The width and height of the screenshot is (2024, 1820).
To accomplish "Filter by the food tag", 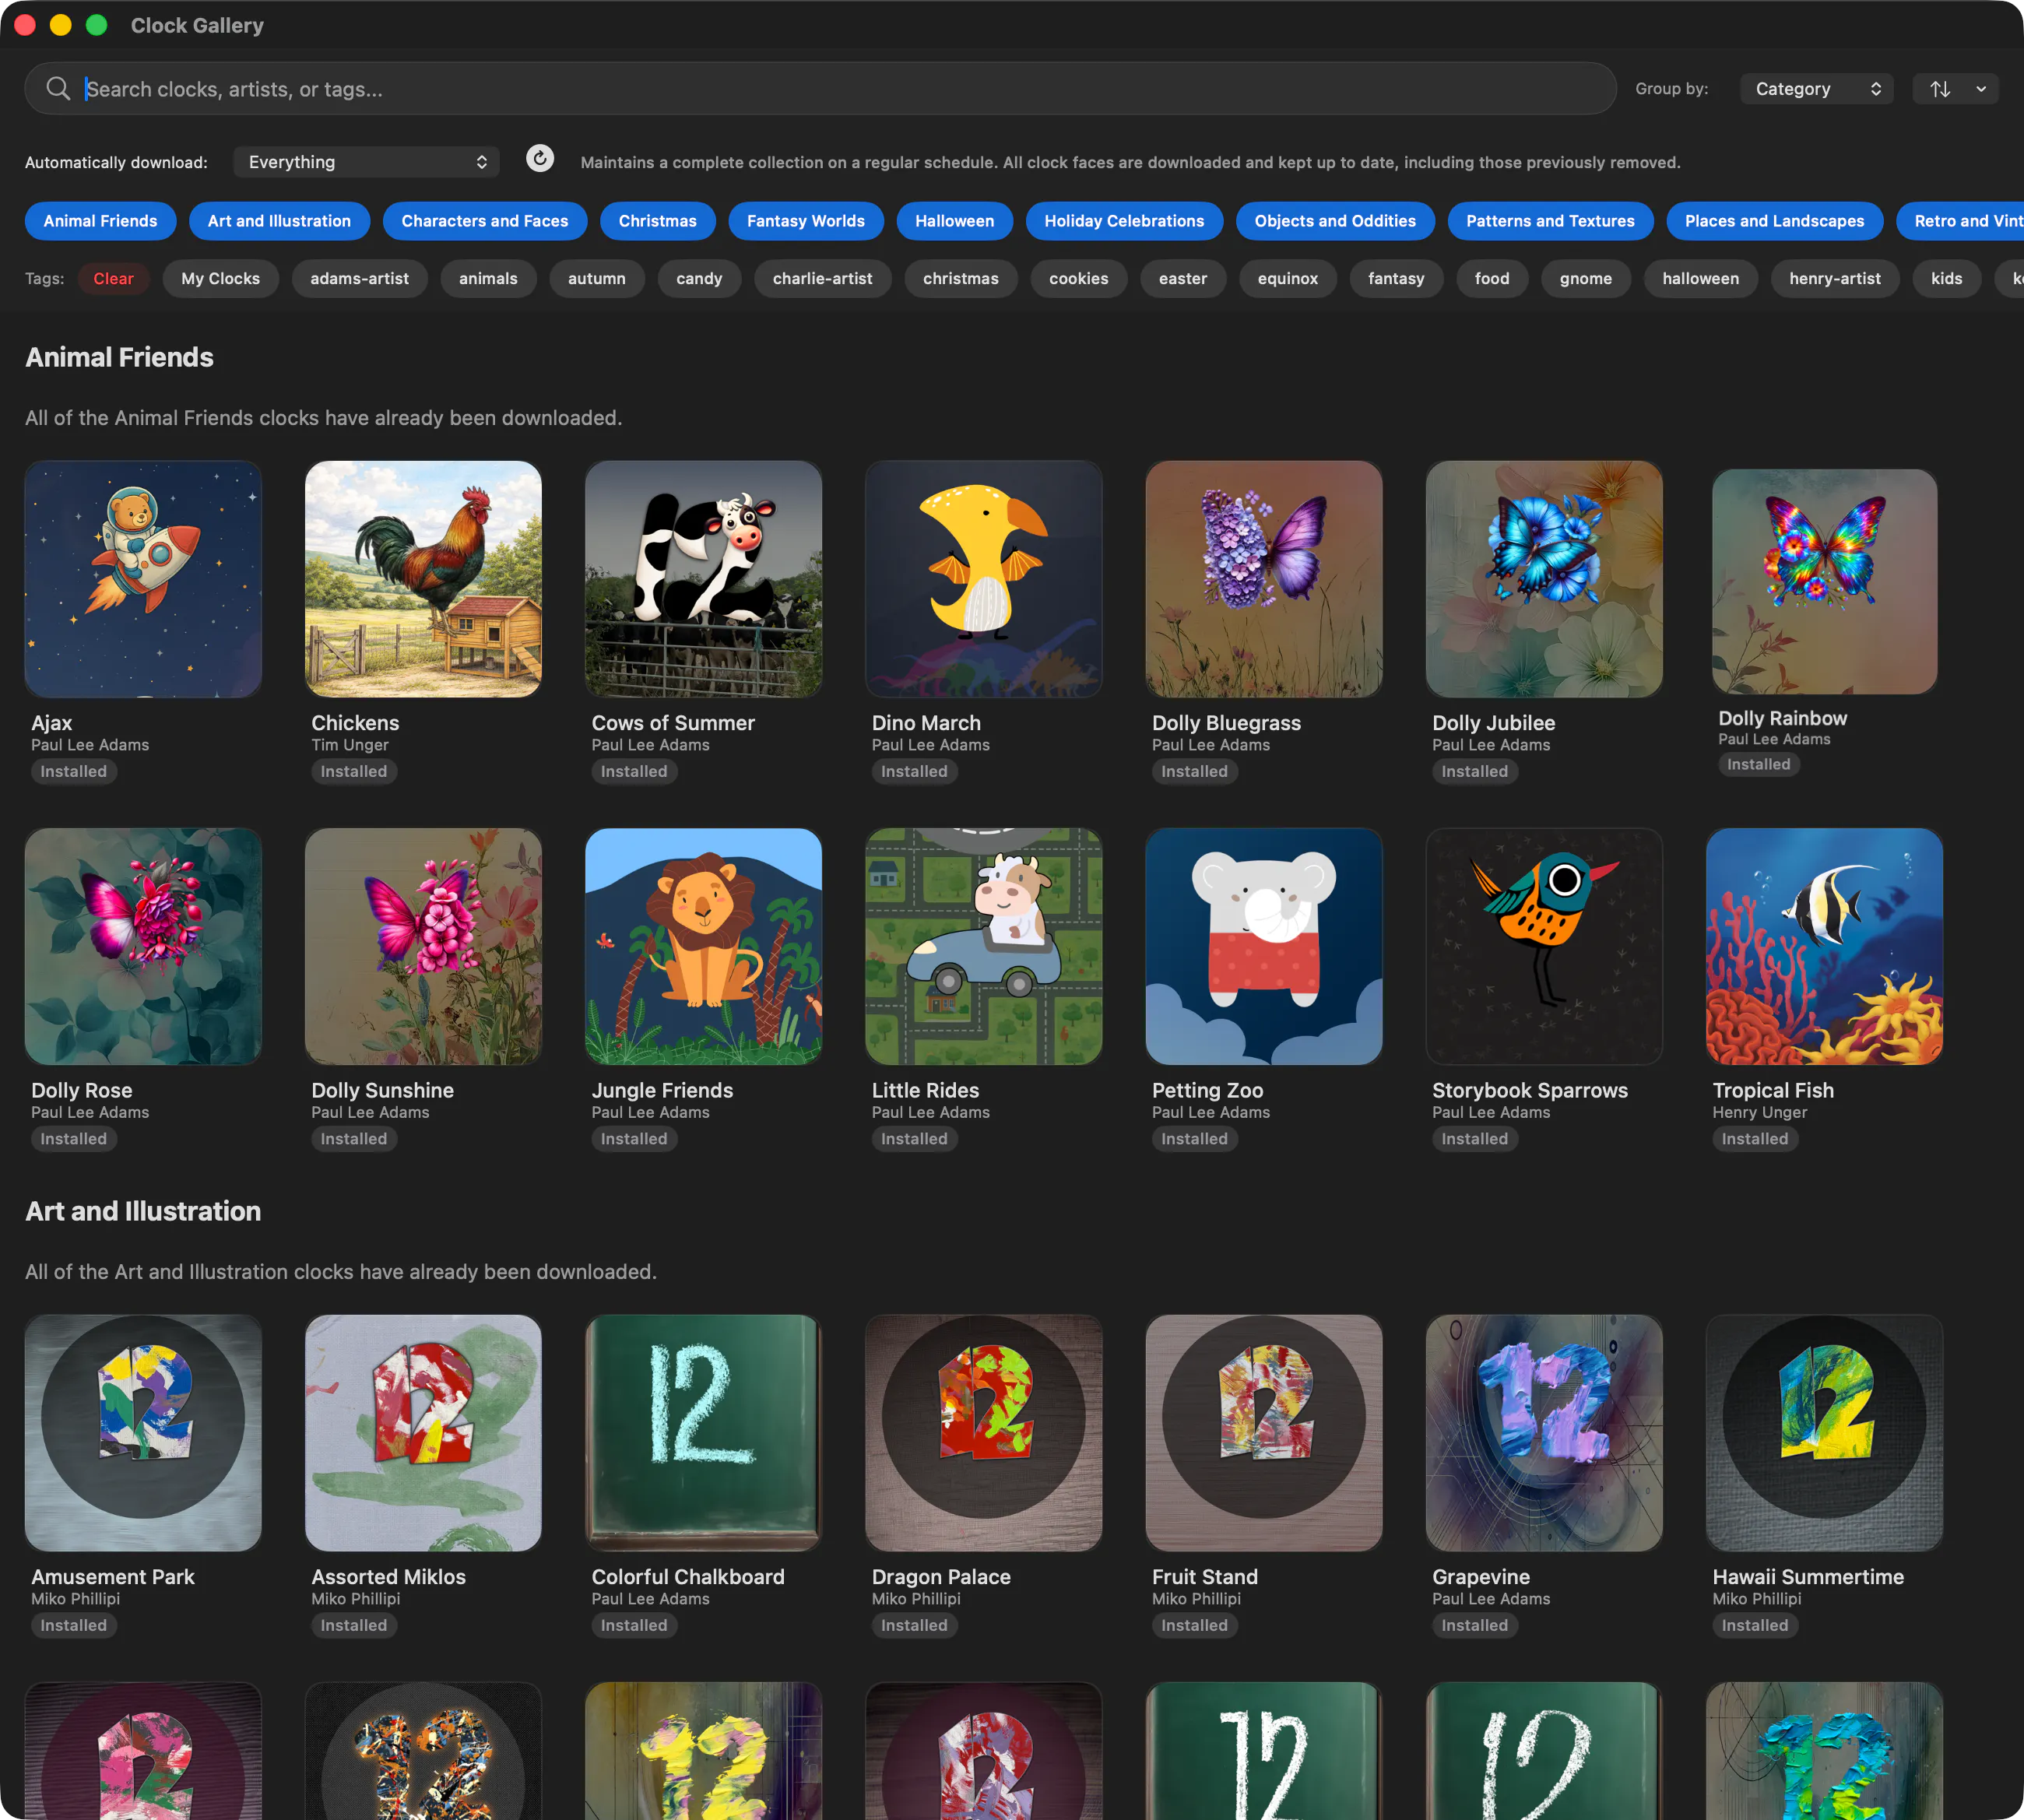I will point(1492,279).
